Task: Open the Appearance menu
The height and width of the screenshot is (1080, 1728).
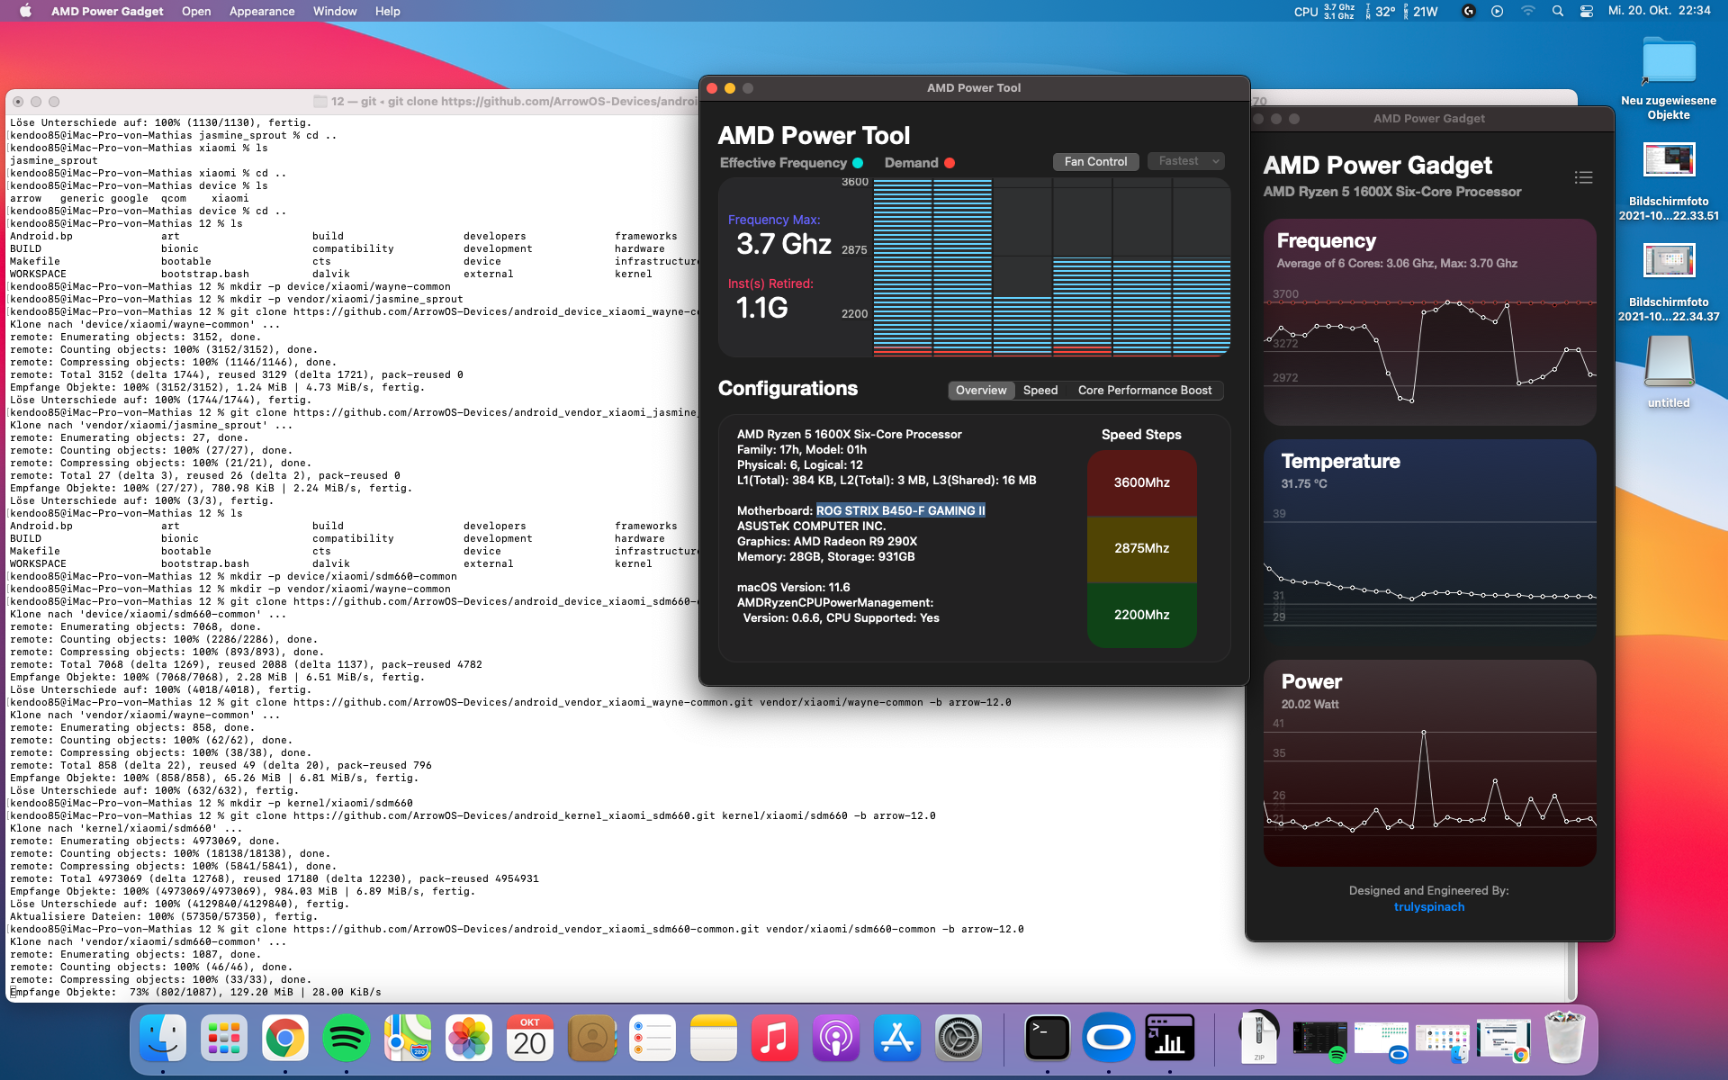Action: (x=262, y=11)
